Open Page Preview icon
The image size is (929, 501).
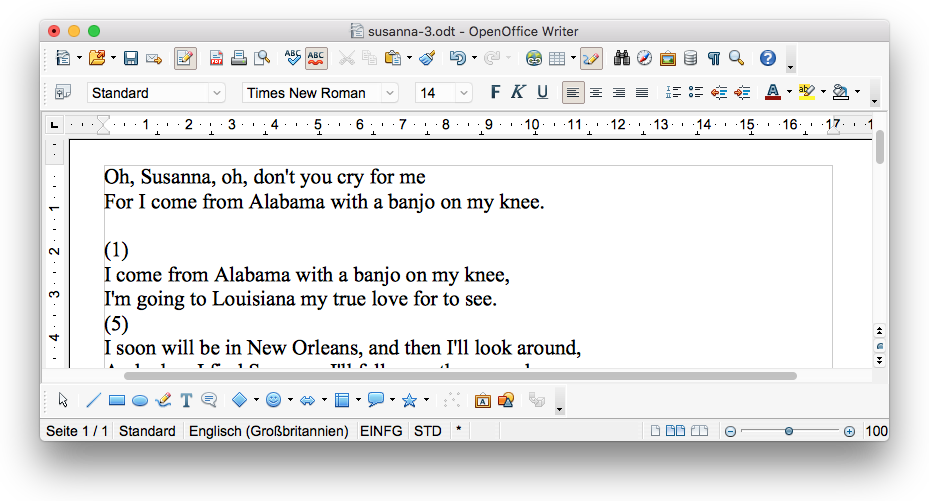point(262,58)
